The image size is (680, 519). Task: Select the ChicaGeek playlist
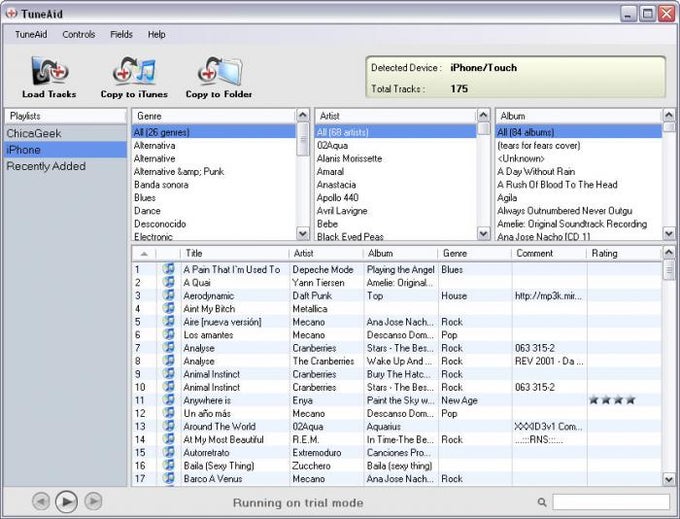pyautogui.click(x=65, y=134)
